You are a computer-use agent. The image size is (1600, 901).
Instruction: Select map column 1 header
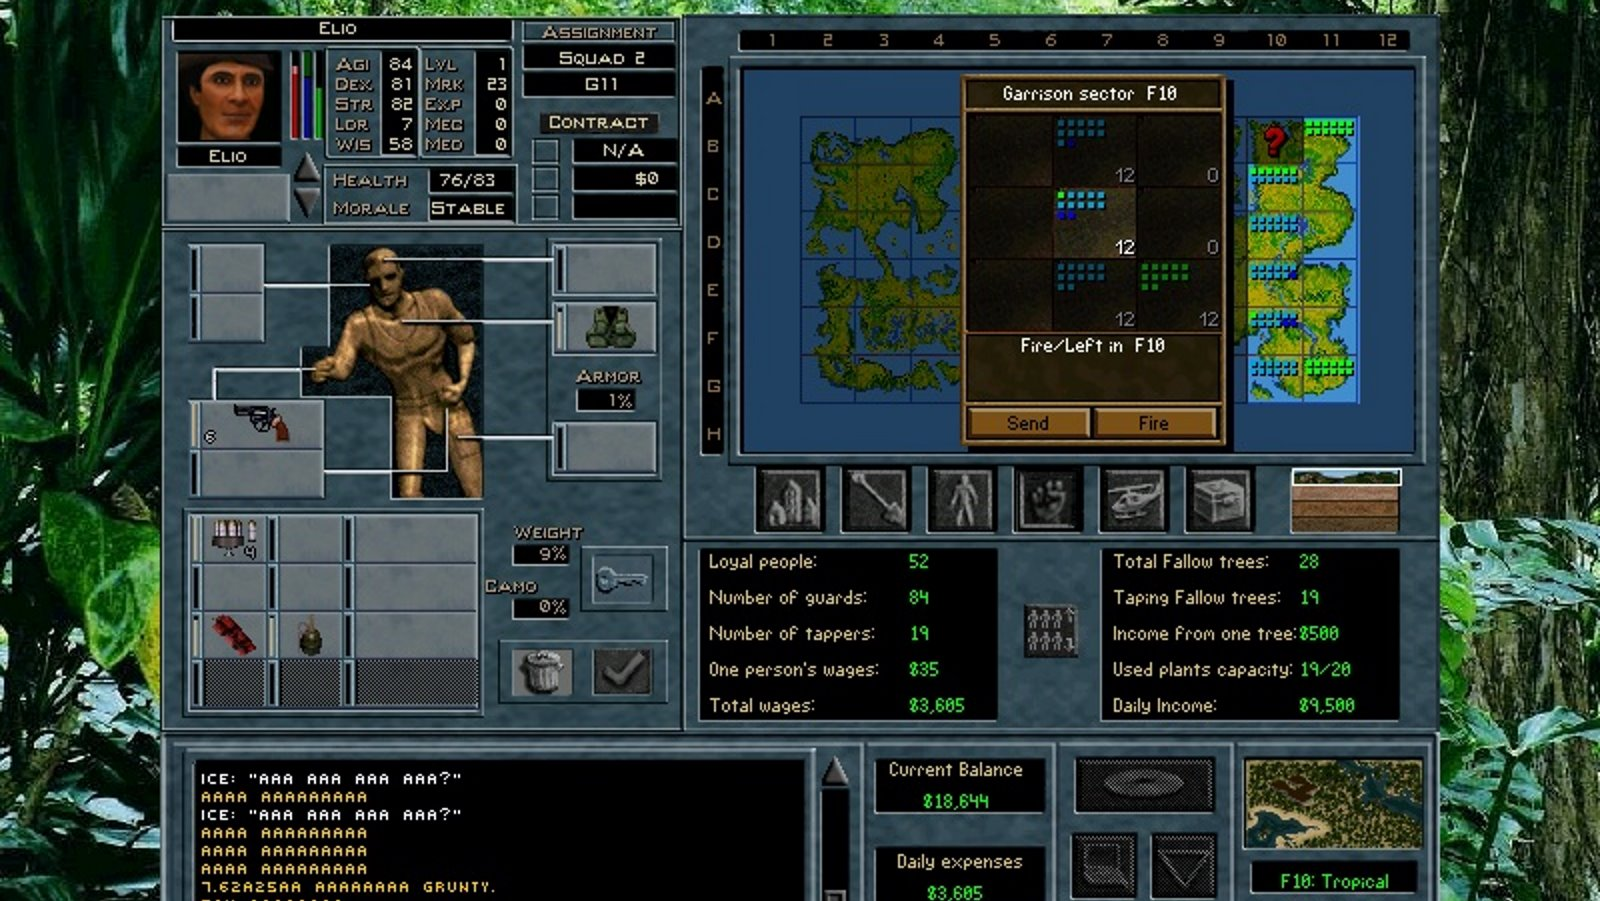tap(772, 40)
